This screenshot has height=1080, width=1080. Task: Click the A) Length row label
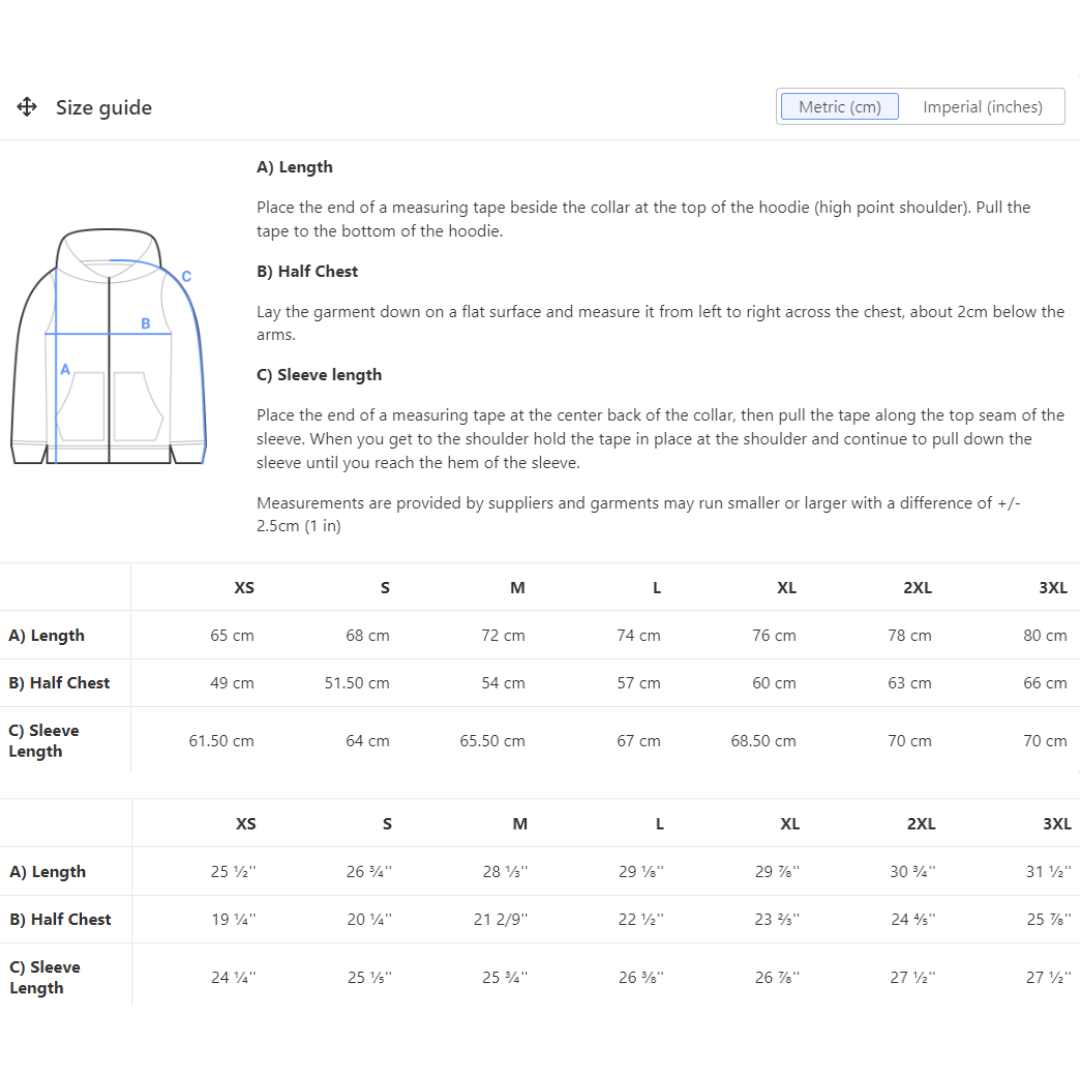46,635
